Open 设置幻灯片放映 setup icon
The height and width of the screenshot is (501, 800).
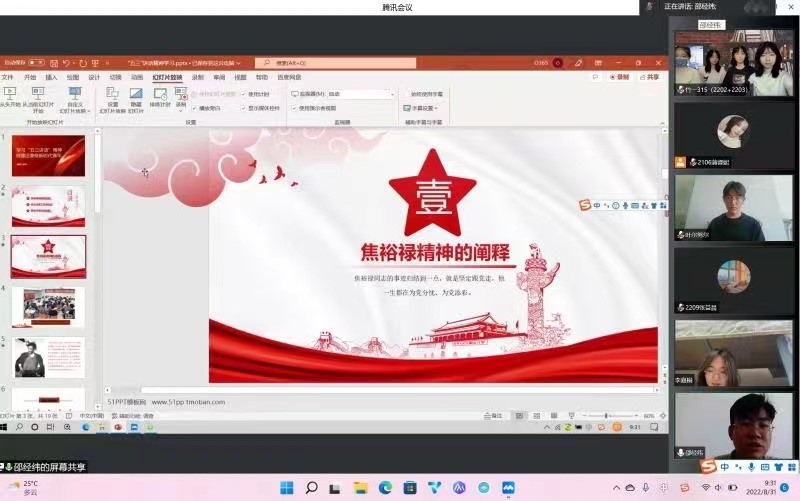coord(112,94)
